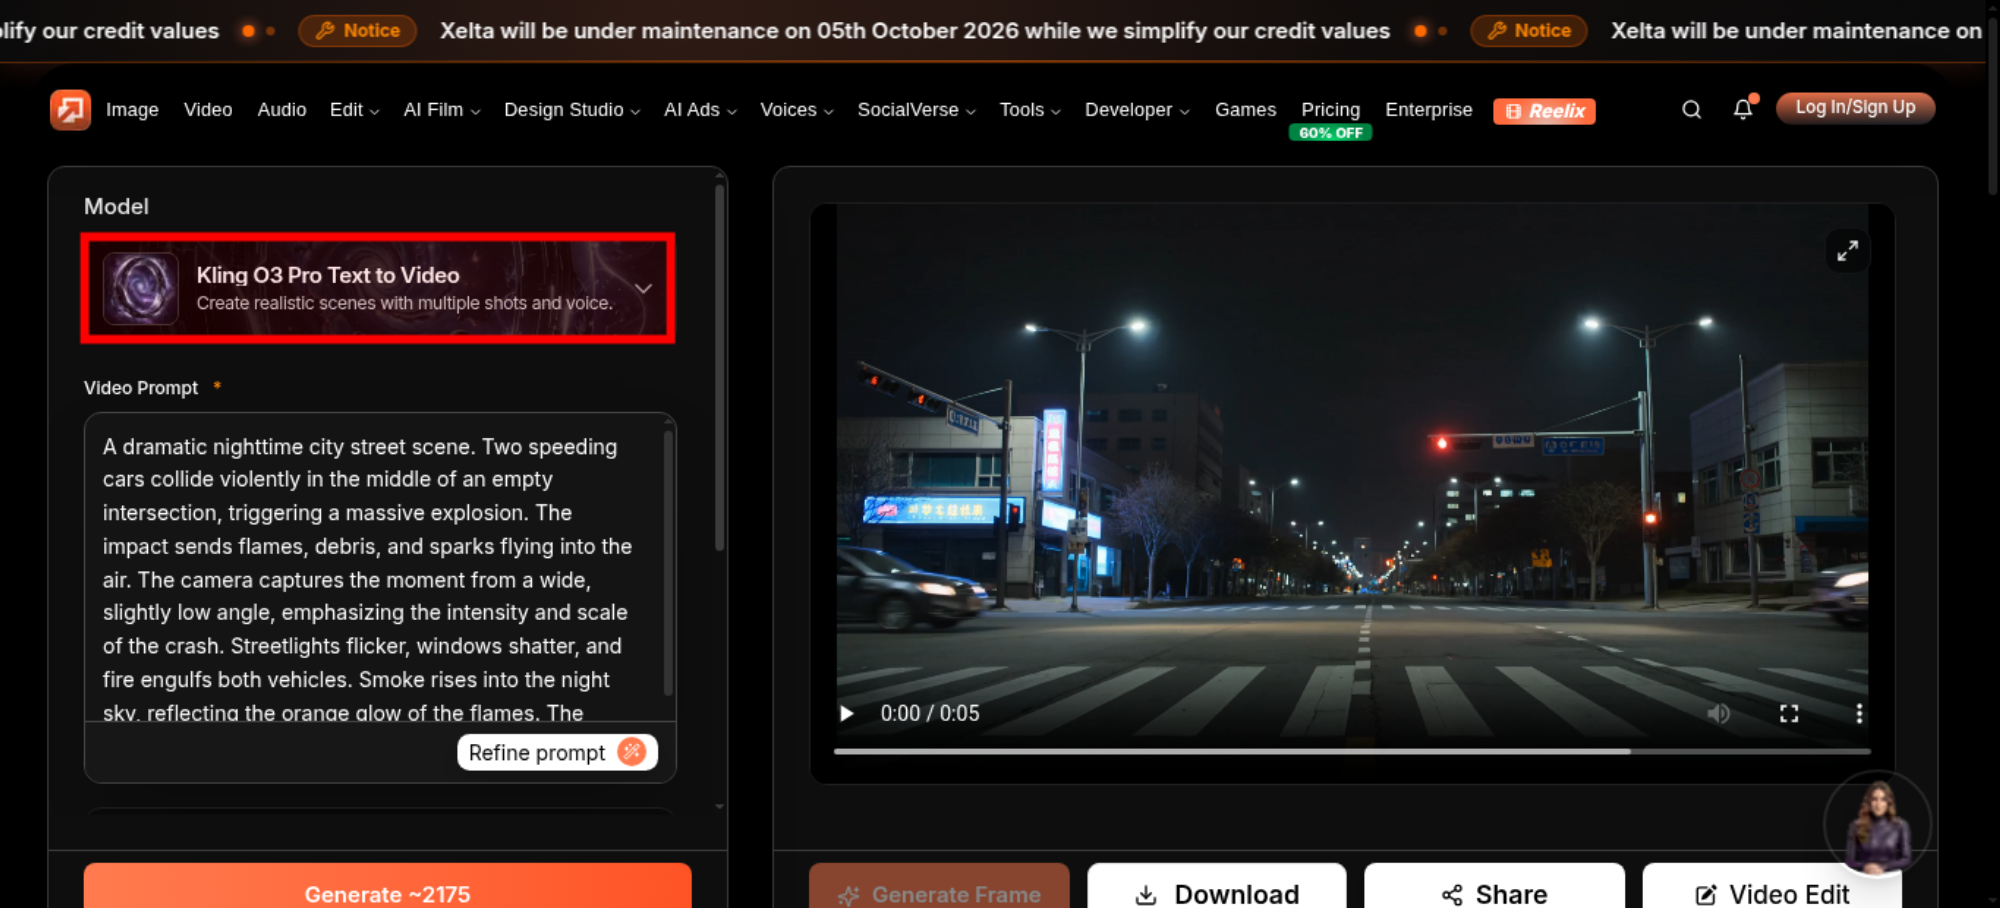Click the Generate ~2175 button
The width and height of the screenshot is (2000, 908).
[x=387, y=886]
